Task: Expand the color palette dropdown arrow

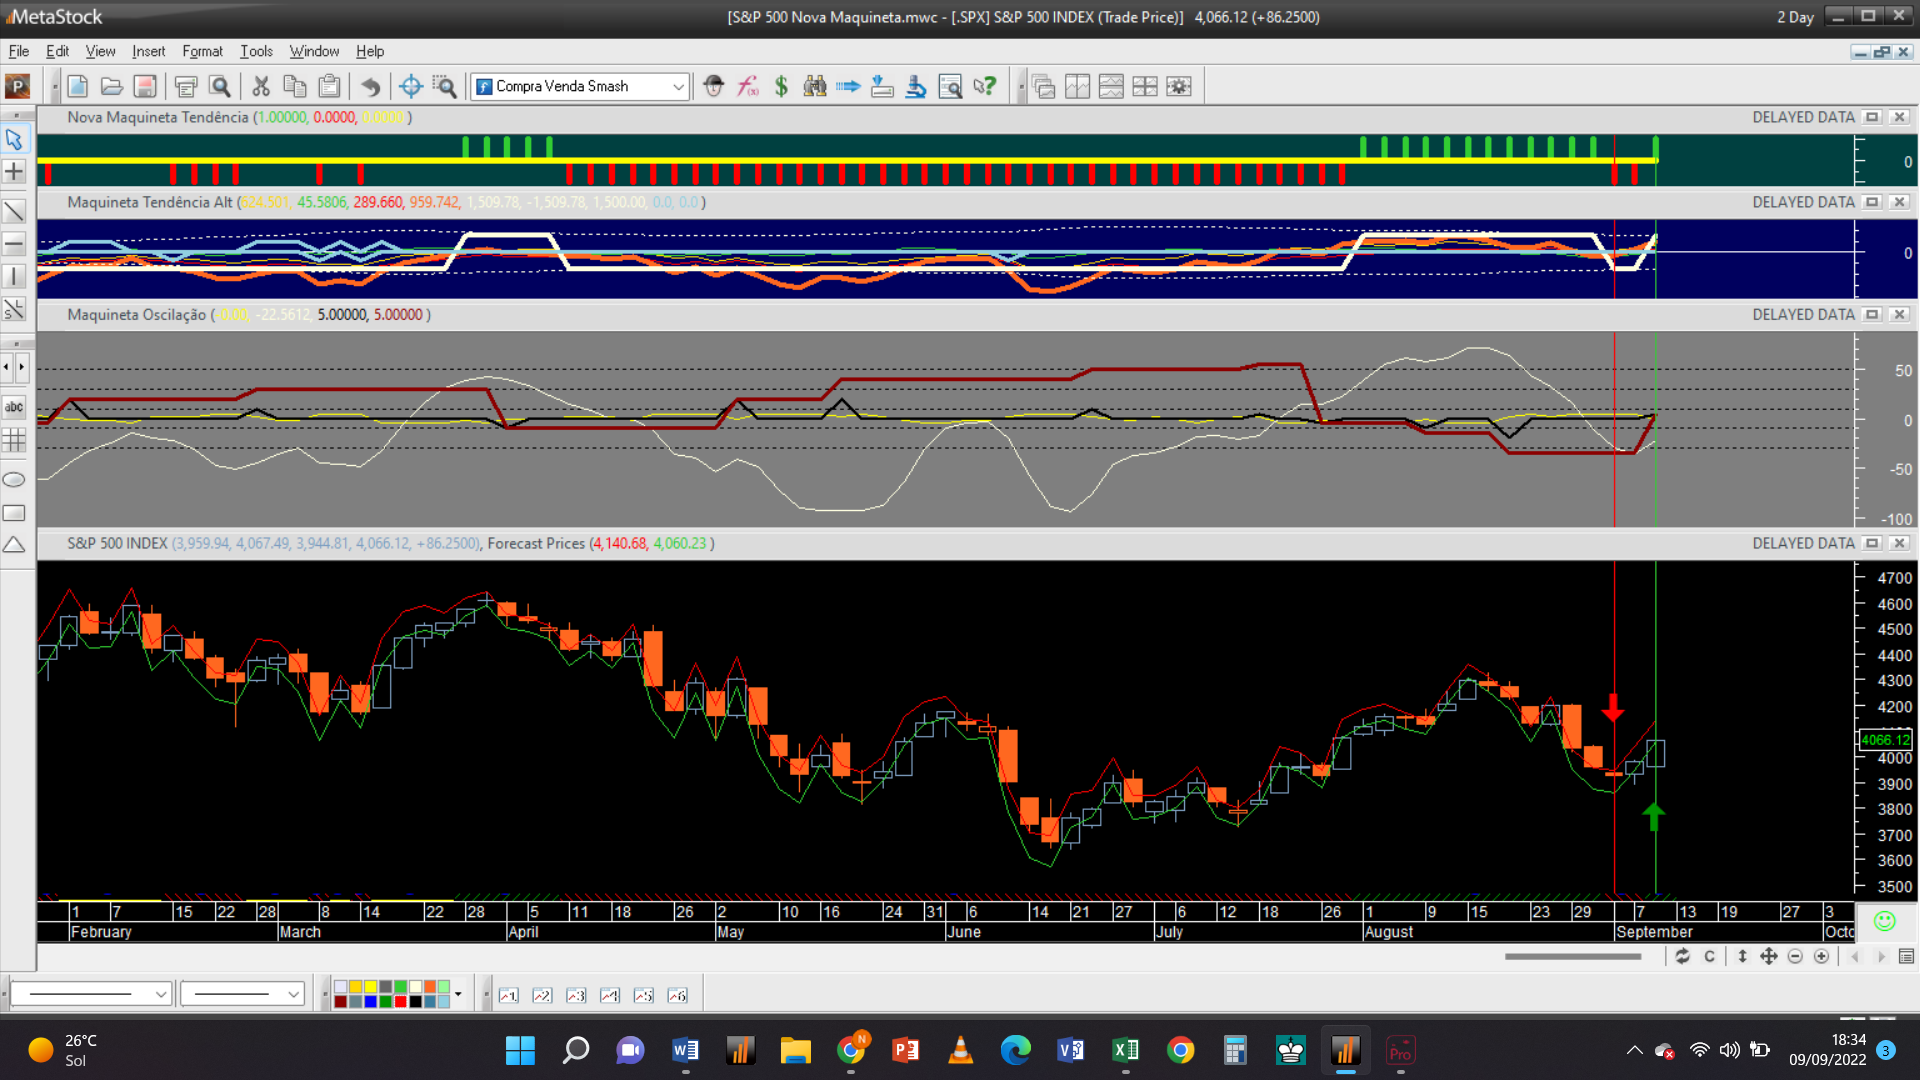Action: (458, 994)
